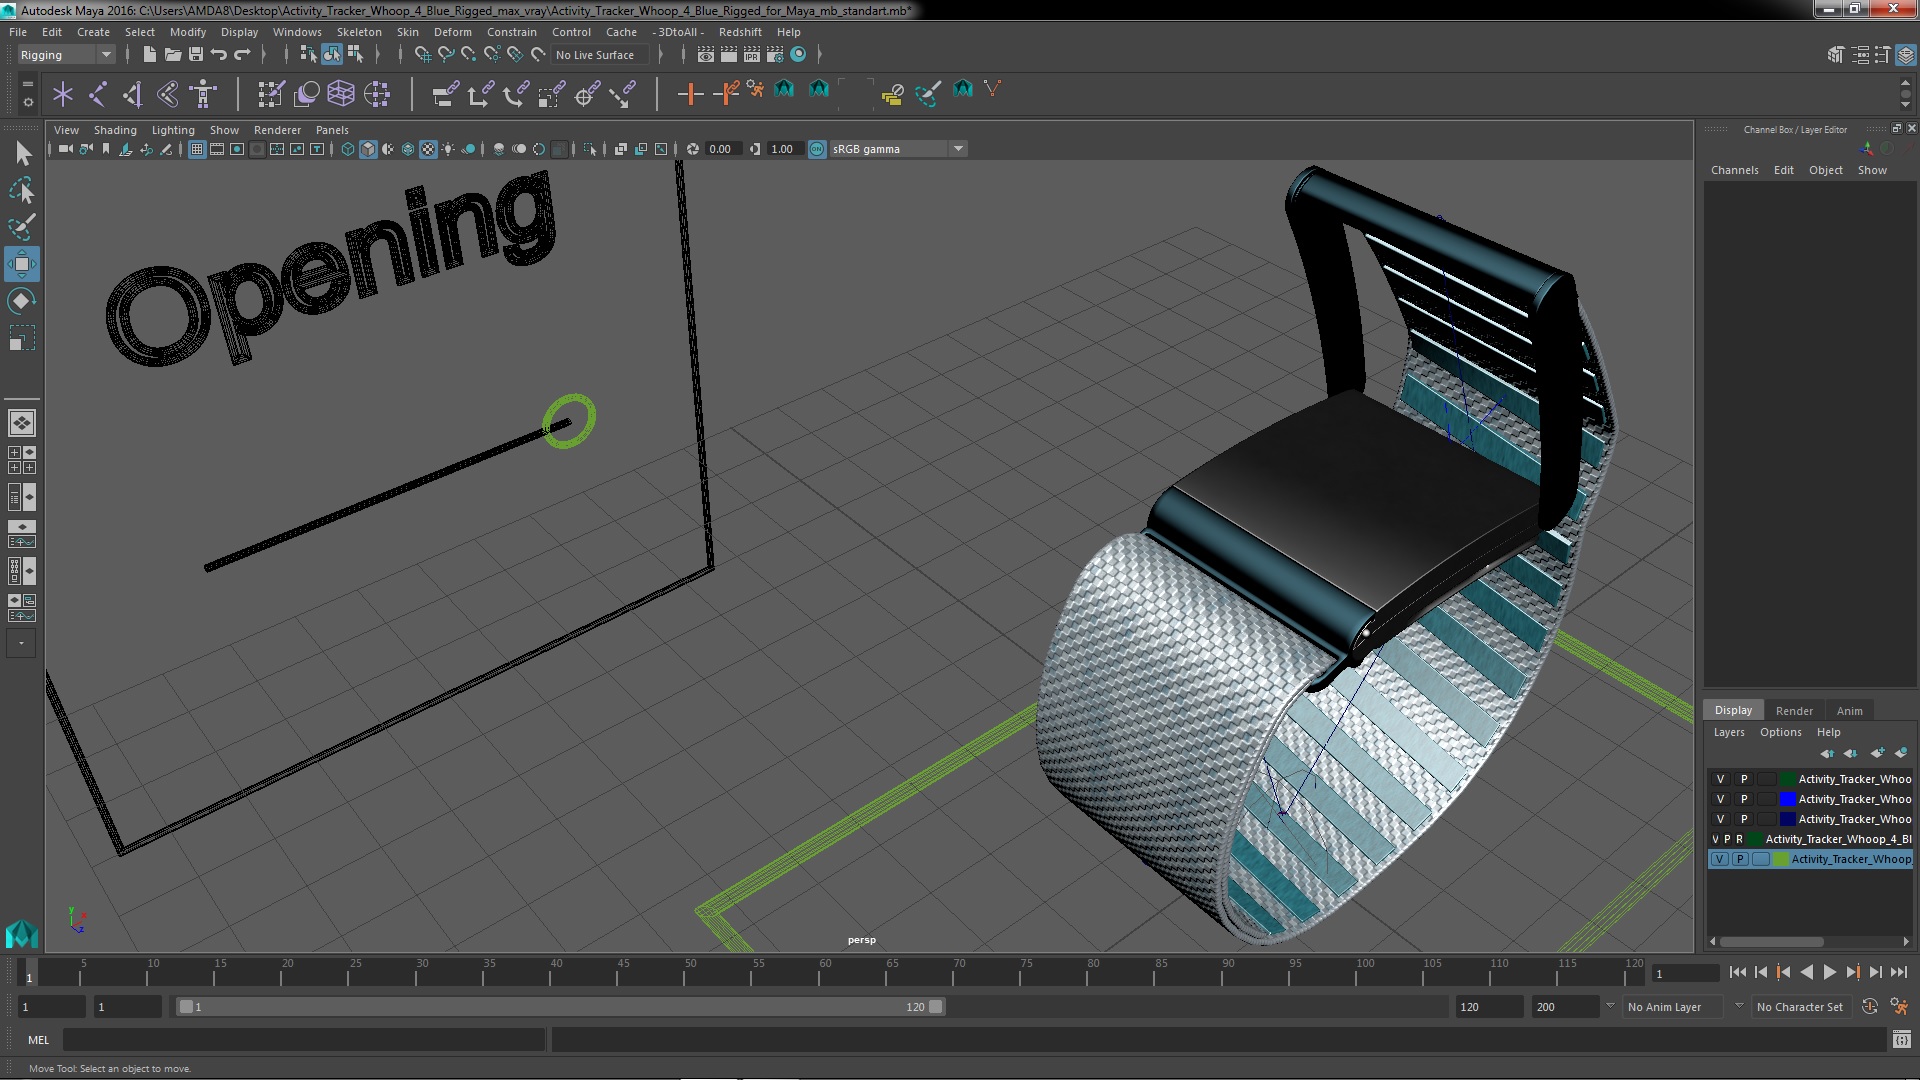Switch to the Render layer tab
Viewport: 1920px width, 1080px height.
1794,711
